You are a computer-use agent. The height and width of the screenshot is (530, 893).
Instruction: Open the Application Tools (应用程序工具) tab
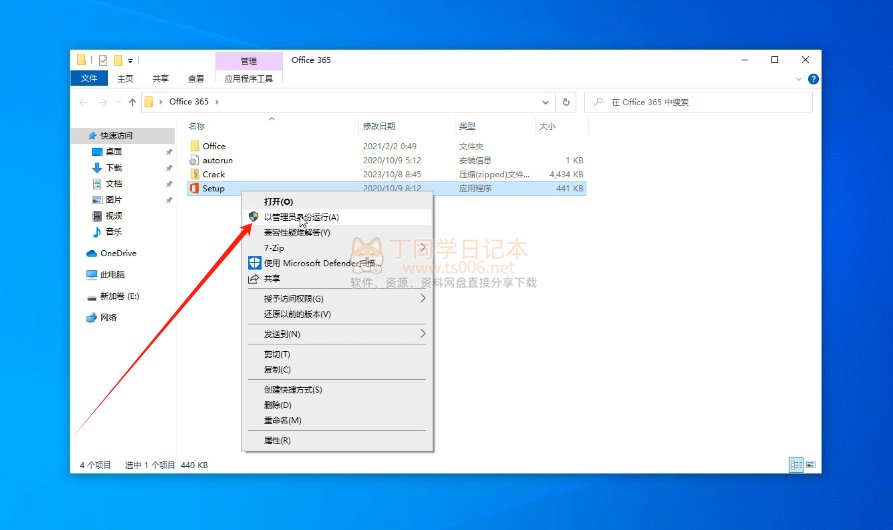(249, 79)
